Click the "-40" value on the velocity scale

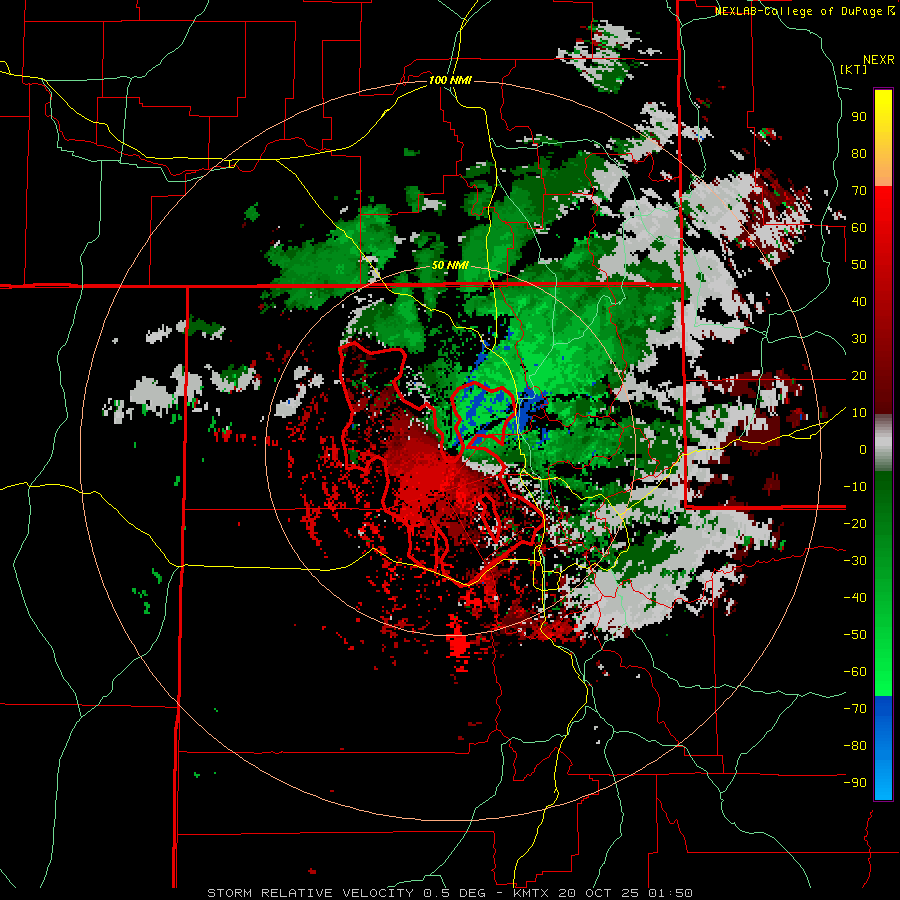pyautogui.click(x=856, y=598)
